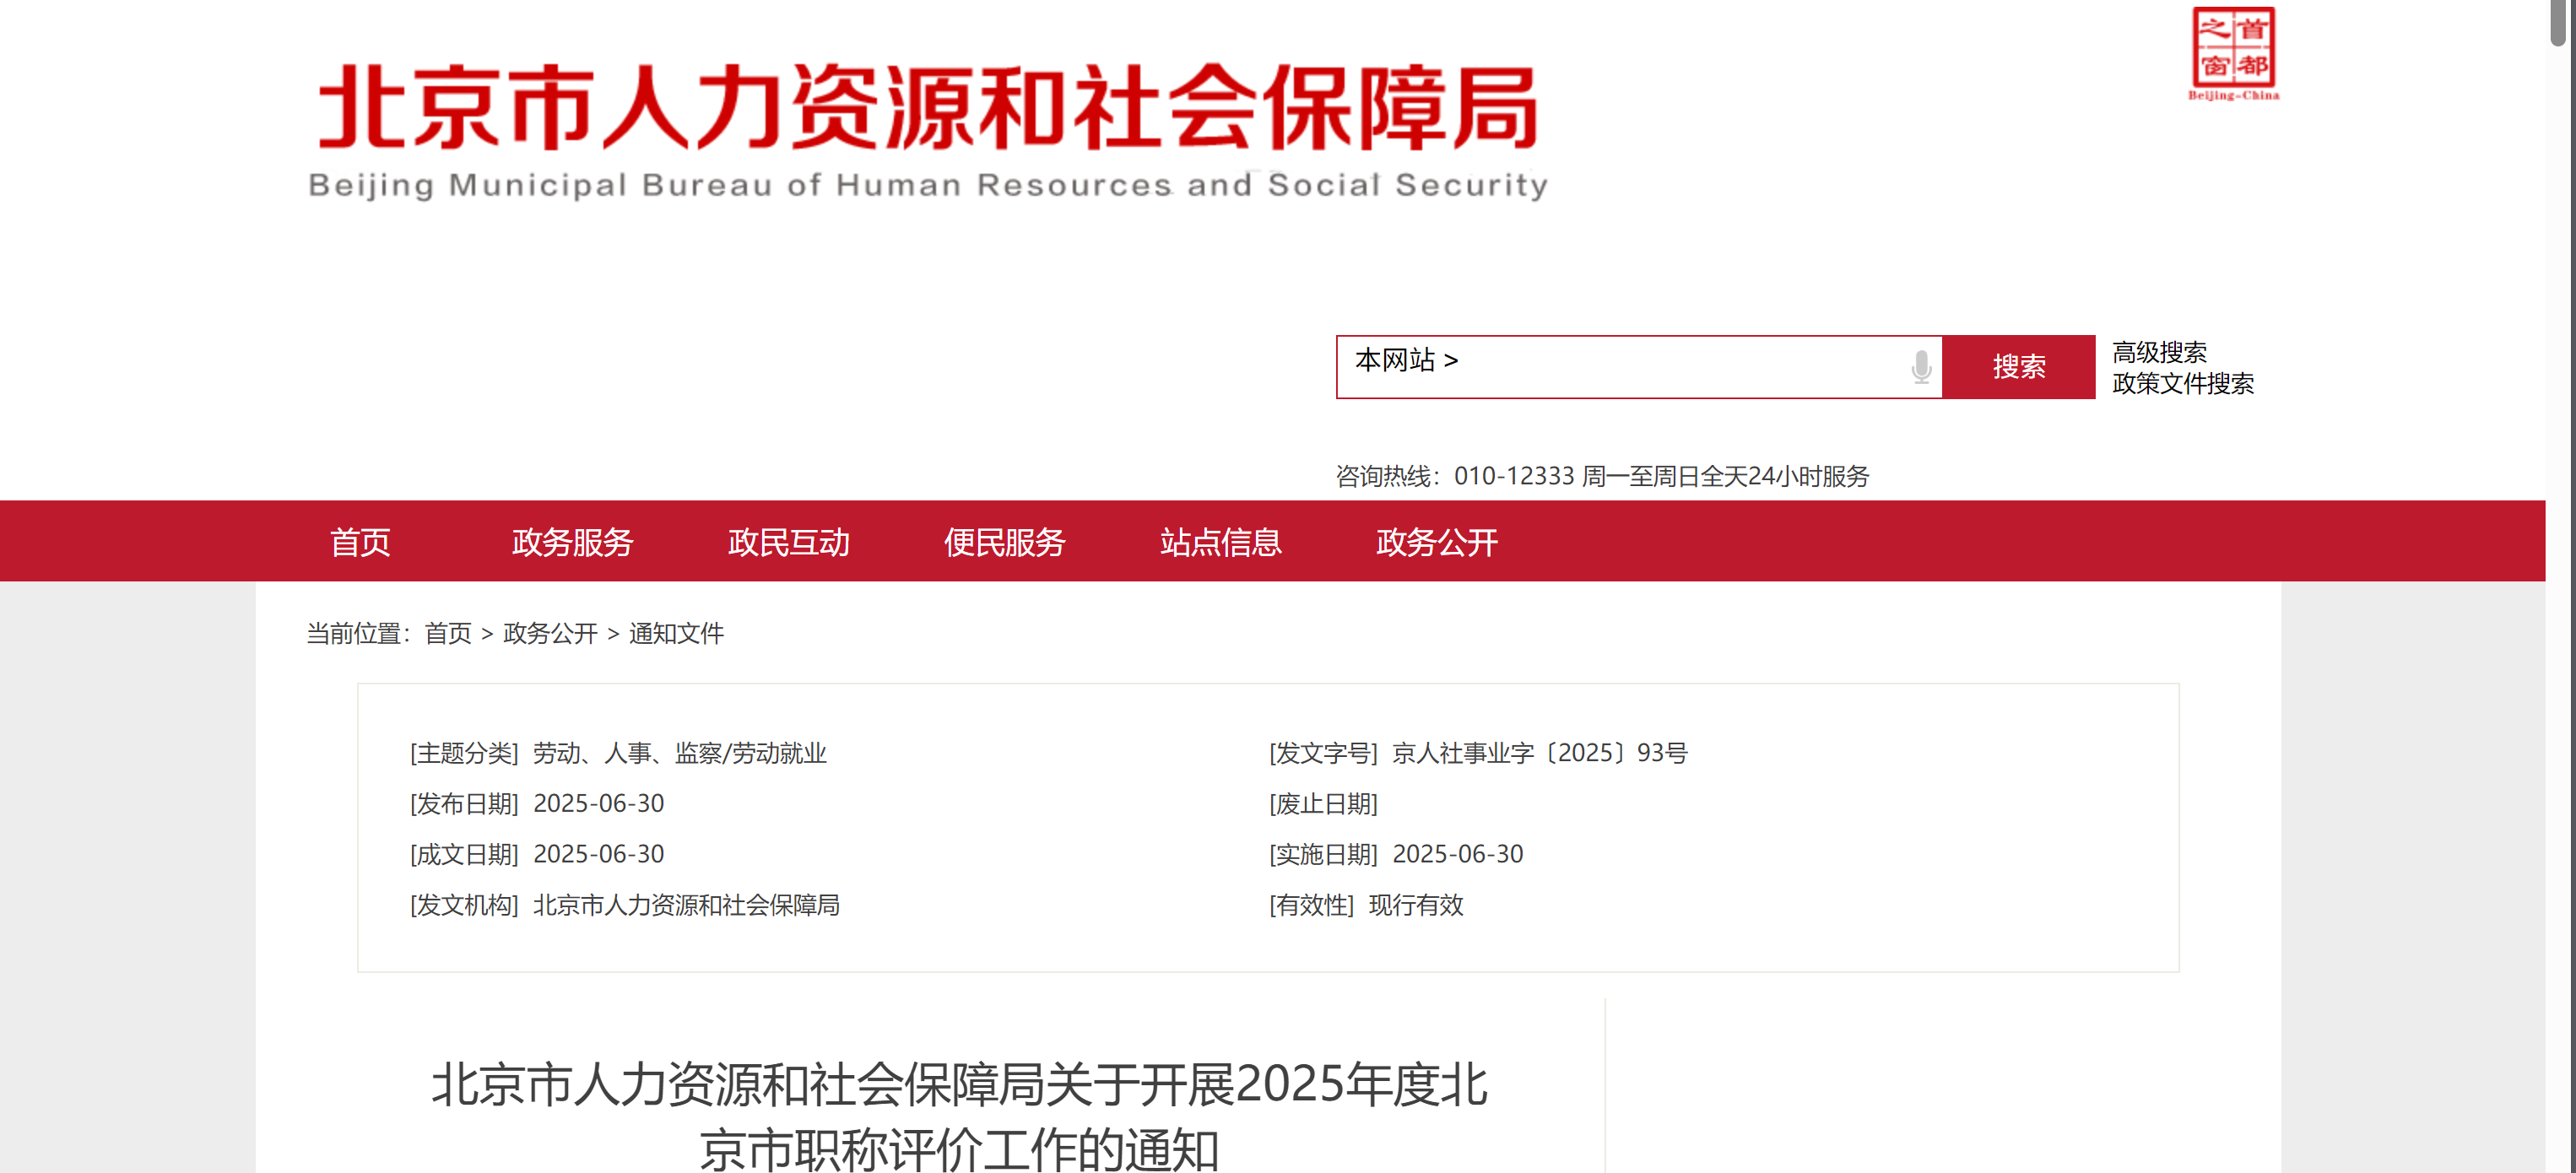Open the 首都之窗 Beijing-China logo

(2233, 54)
